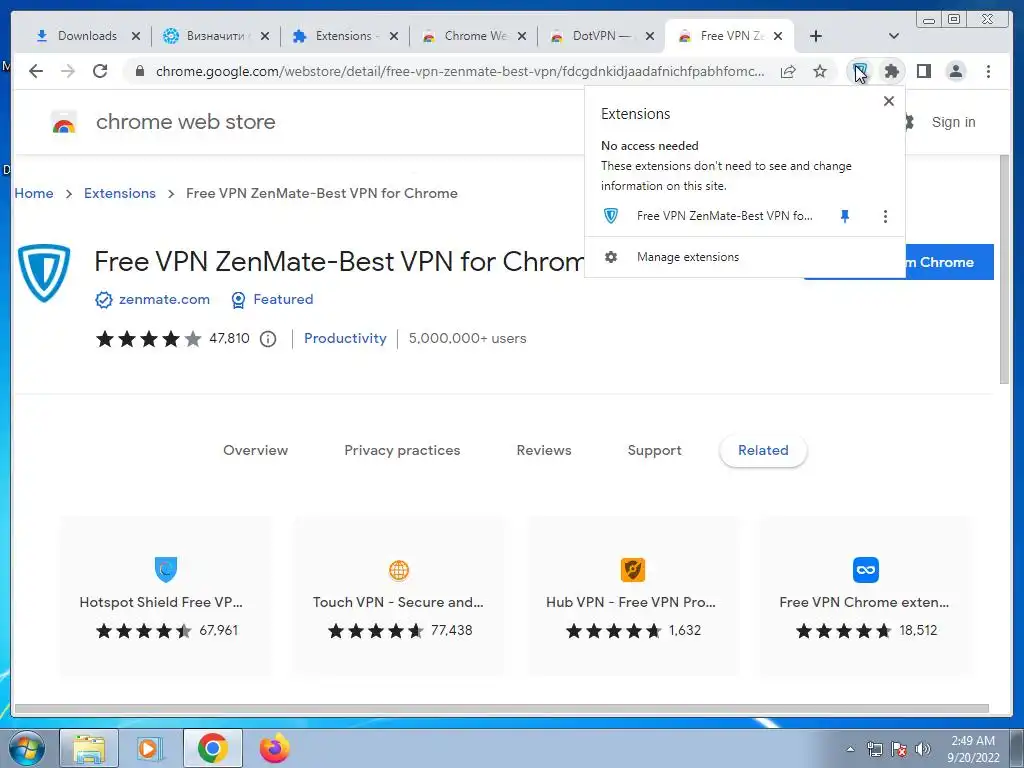Bookmark this tab with star icon
This screenshot has height=768, width=1024.
pos(820,72)
